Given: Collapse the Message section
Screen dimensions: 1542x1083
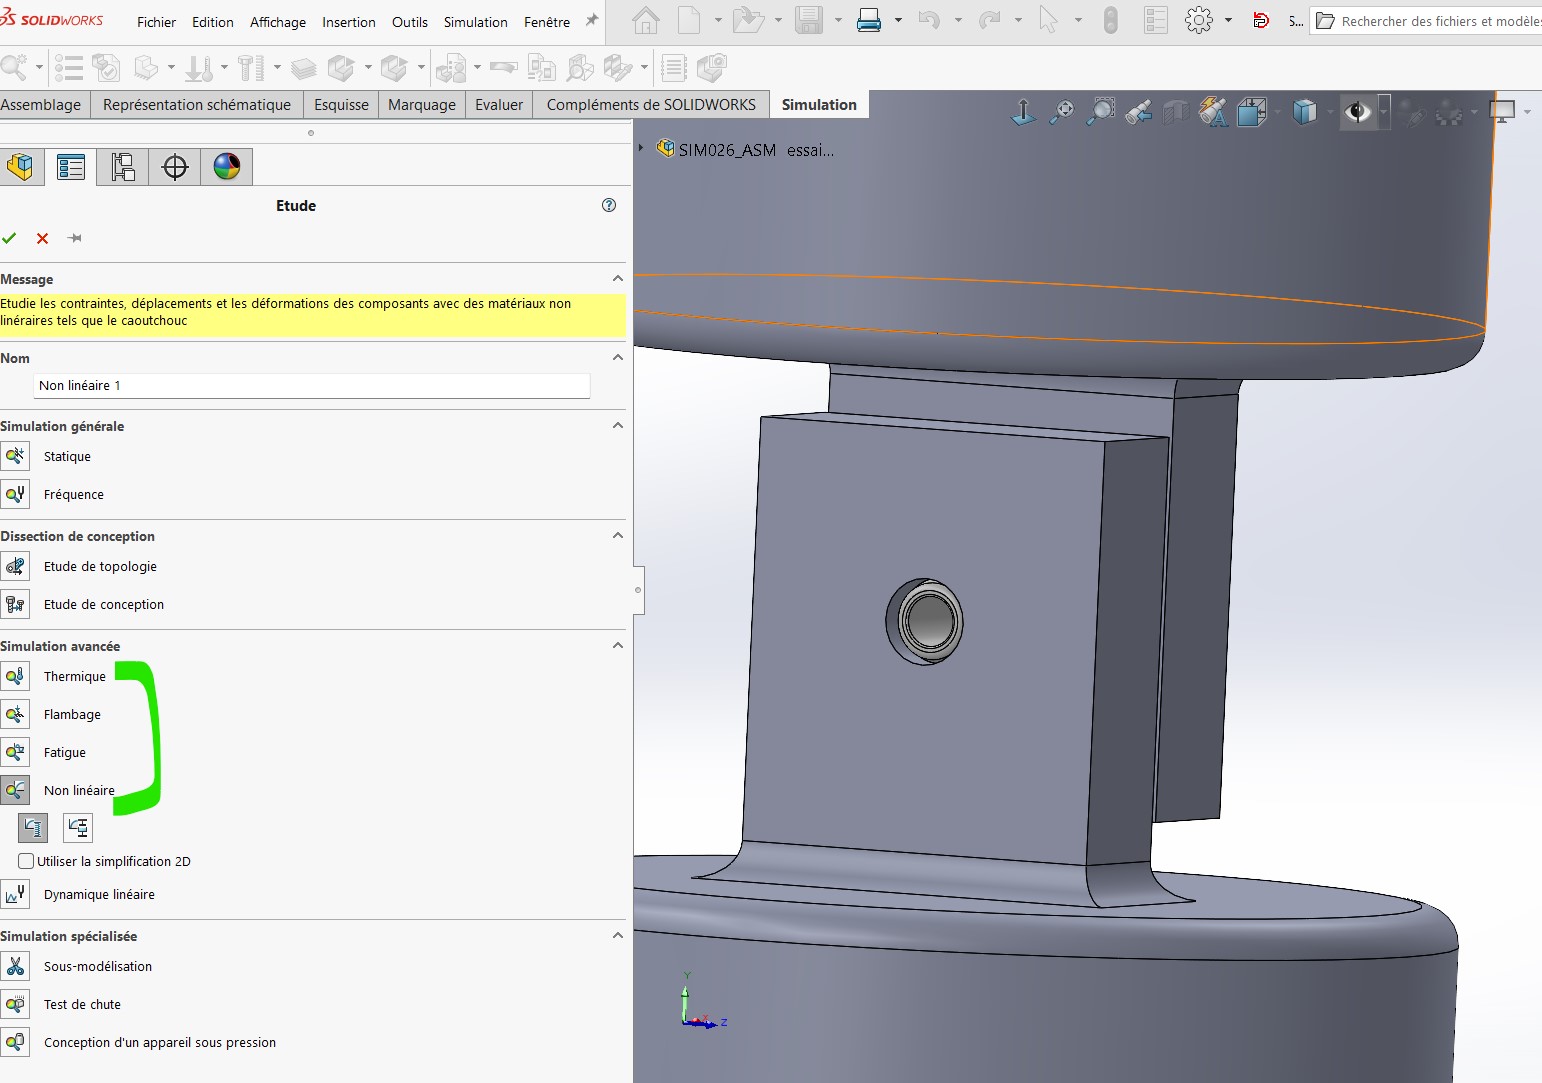Looking at the screenshot, I should tap(618, 278).
